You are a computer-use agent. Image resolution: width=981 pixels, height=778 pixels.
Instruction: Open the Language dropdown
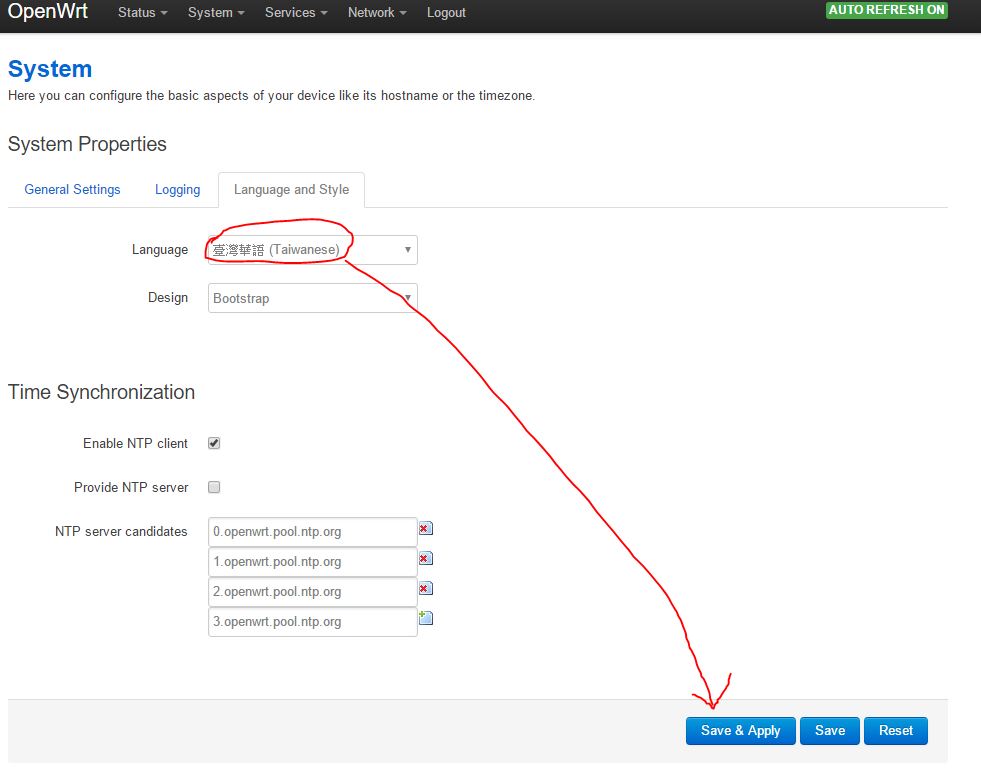313,250
